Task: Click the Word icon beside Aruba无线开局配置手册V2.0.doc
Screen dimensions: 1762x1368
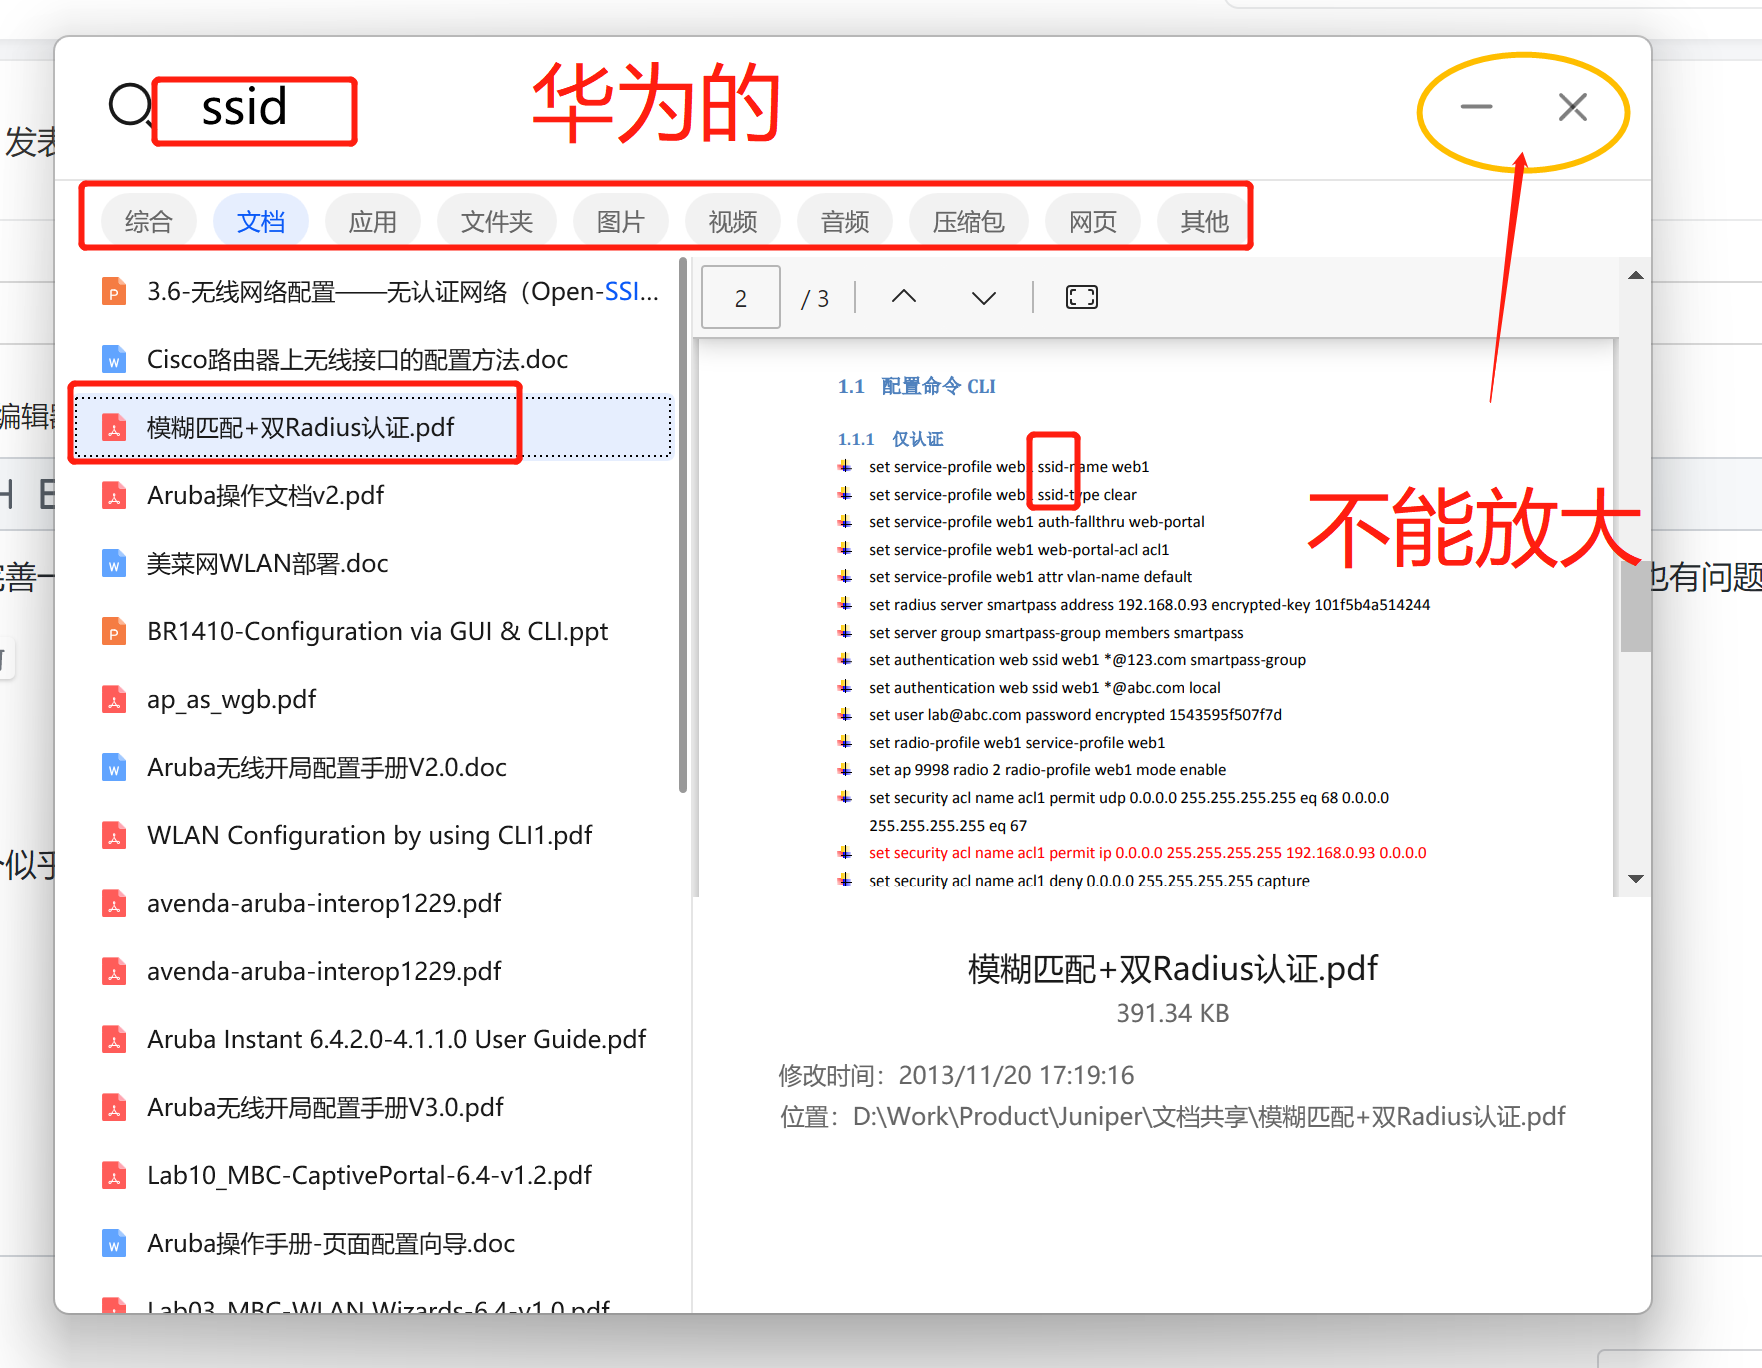Action: [114, 768]
